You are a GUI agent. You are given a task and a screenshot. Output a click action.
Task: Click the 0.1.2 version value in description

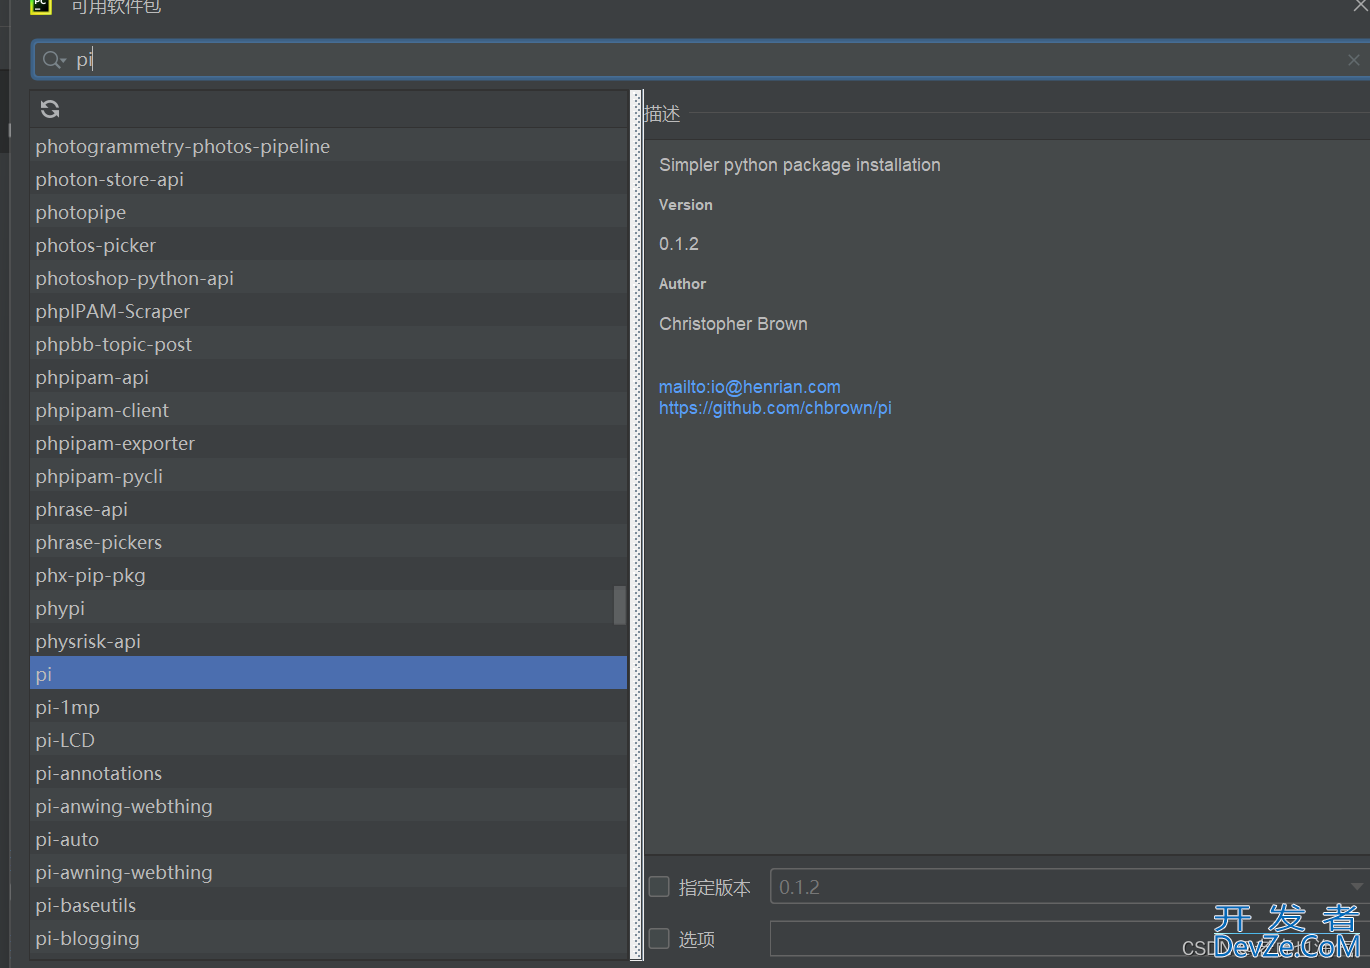[x=678, y=244]
